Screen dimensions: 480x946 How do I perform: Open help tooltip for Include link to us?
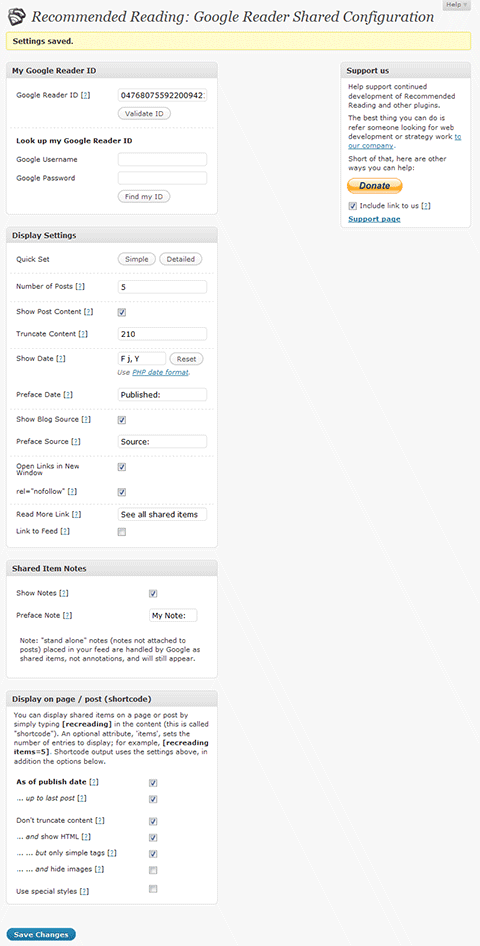click(x=426, y=206)
